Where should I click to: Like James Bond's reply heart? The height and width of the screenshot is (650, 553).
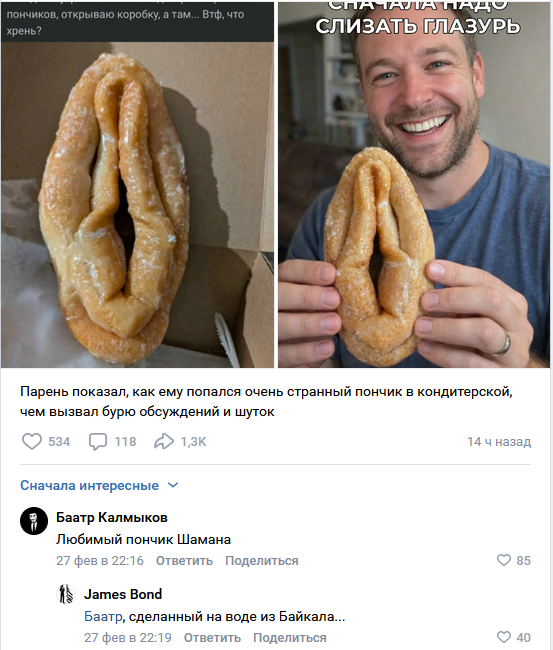coord(504,637)
